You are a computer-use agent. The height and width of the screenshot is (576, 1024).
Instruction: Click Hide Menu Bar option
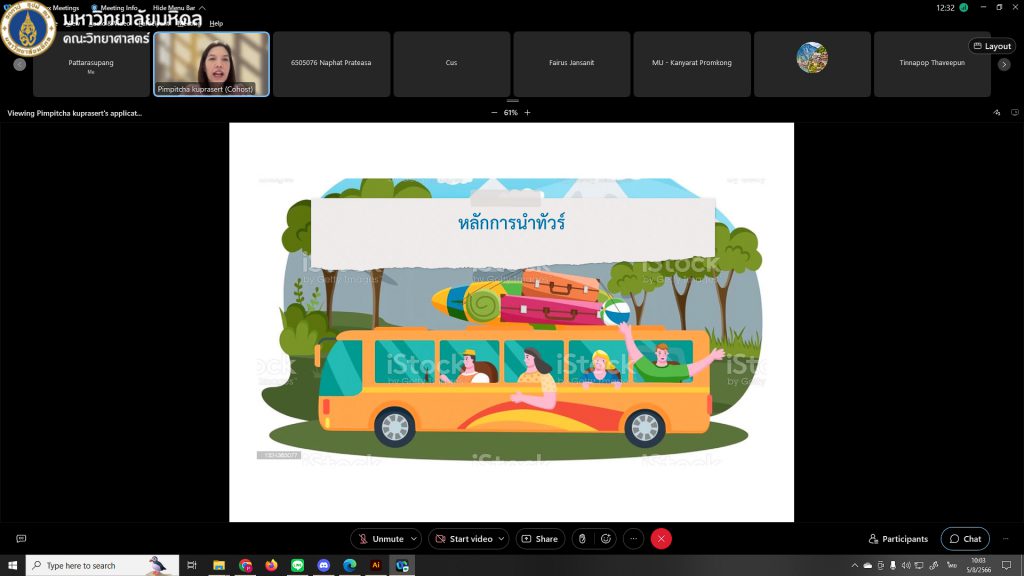point(176,8)
